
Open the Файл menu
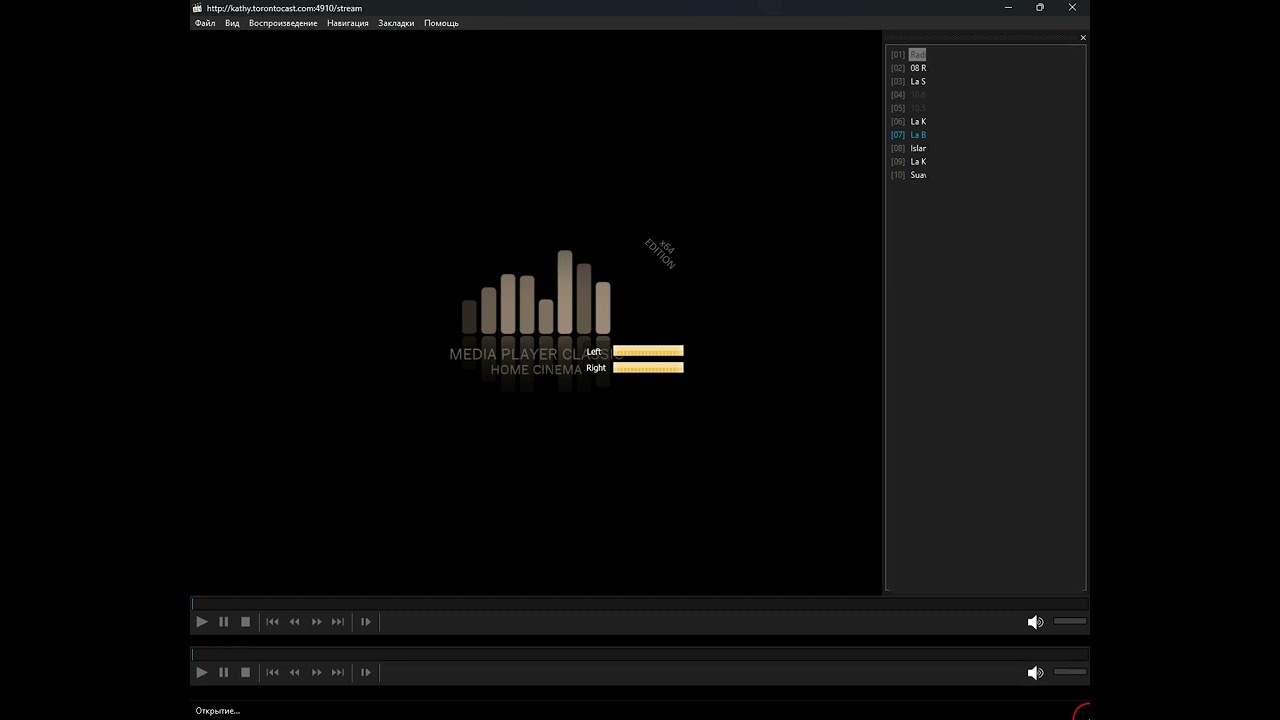click(205, 23)
